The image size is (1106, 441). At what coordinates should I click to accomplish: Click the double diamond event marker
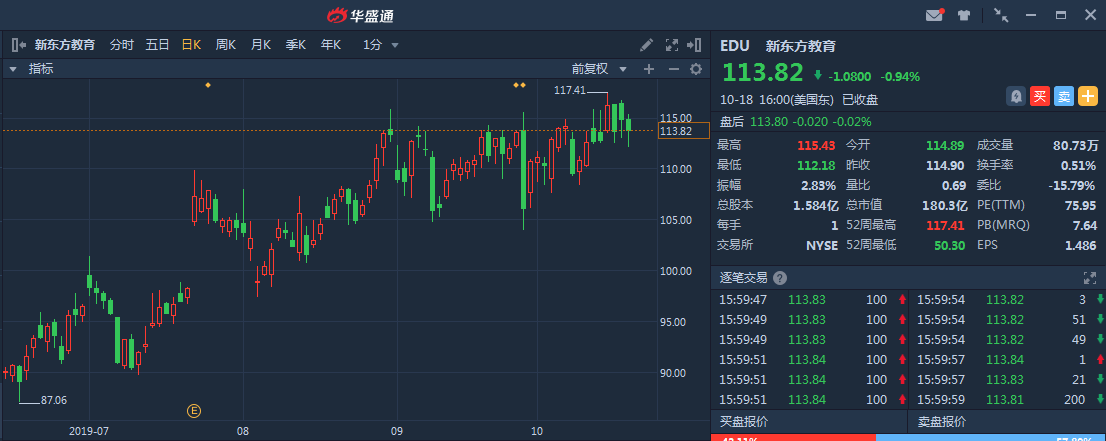click(x=519, y=85)
